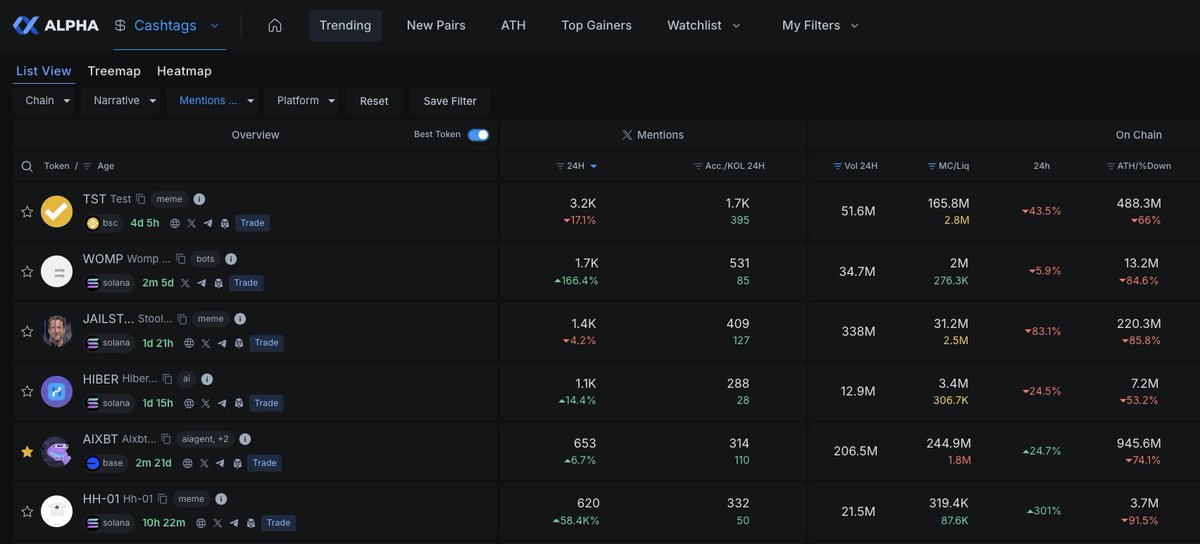Open the X profile of HIBER
1200x544 pixels.
[205, 403]
